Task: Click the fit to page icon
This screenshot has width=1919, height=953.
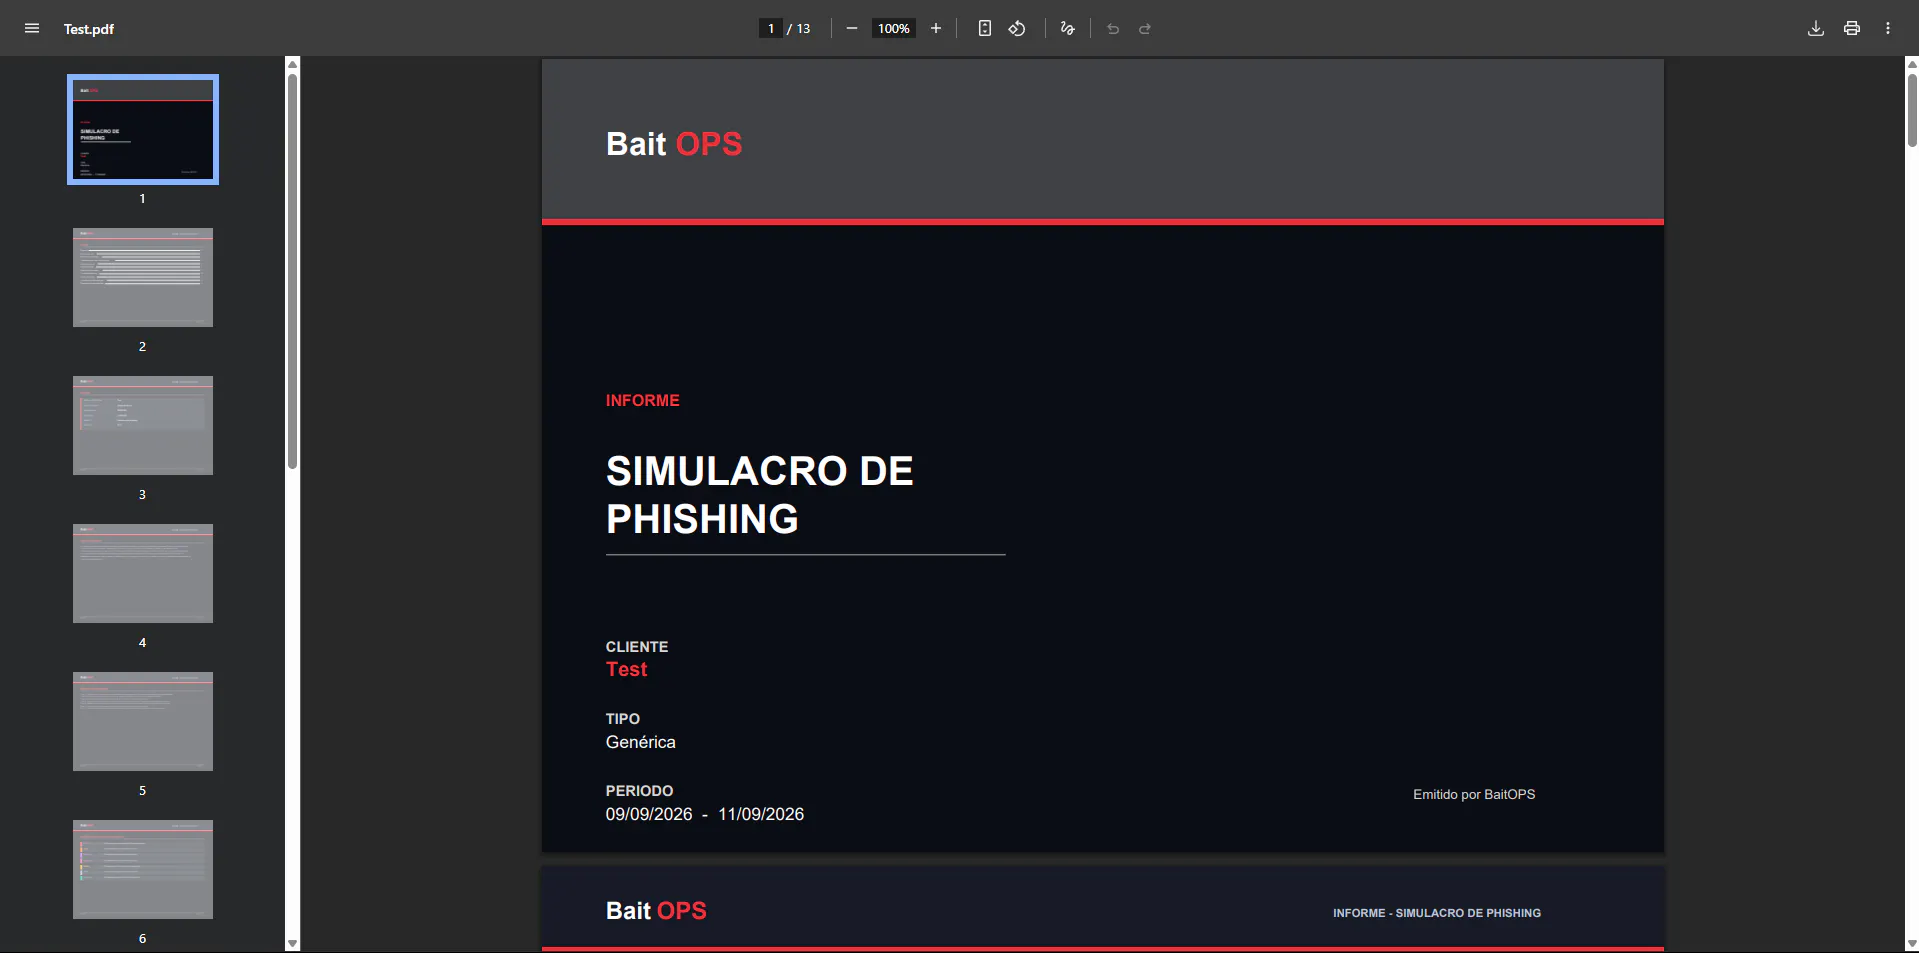Action: click(985, 28)
